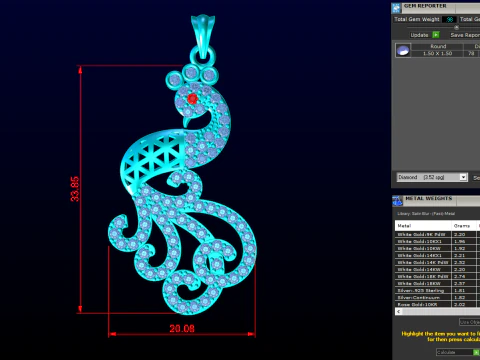Image resolution: width=480 pixels, height=360 pixels.
Task: Select the Silver .925 Sterling row
Action: (436, 290)
